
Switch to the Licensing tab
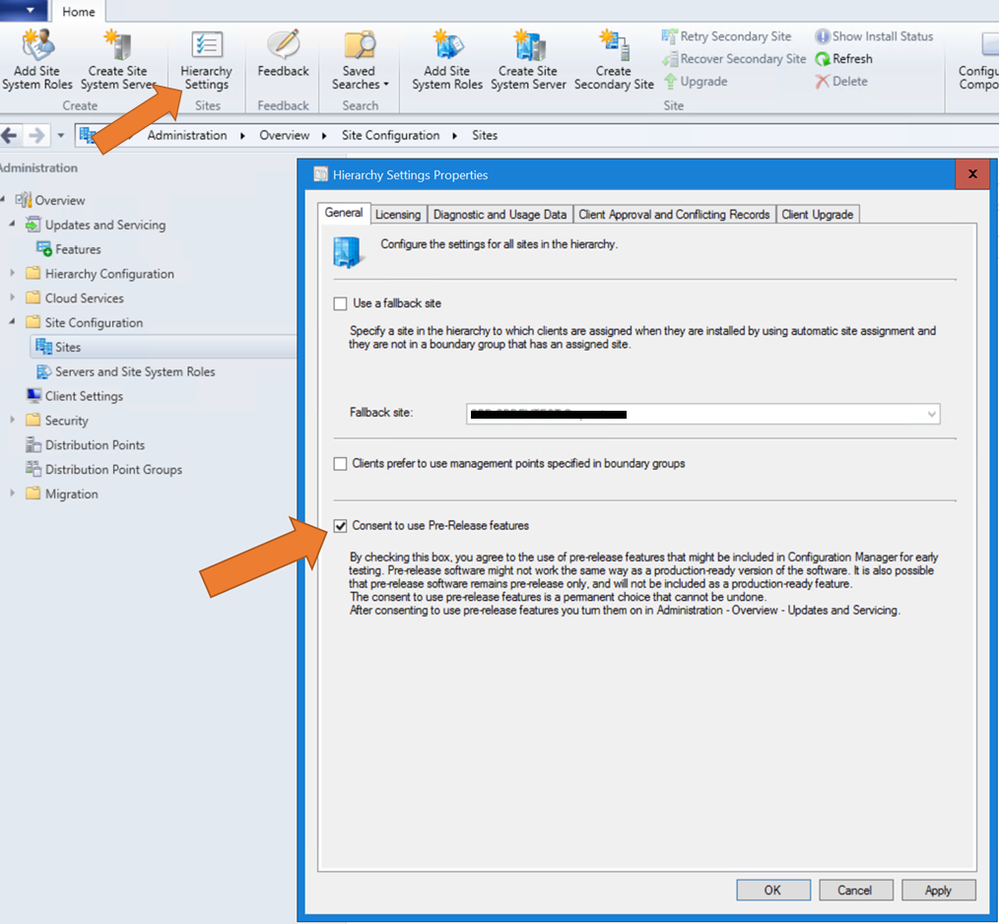pyautogui.click(x=398, y=214)
